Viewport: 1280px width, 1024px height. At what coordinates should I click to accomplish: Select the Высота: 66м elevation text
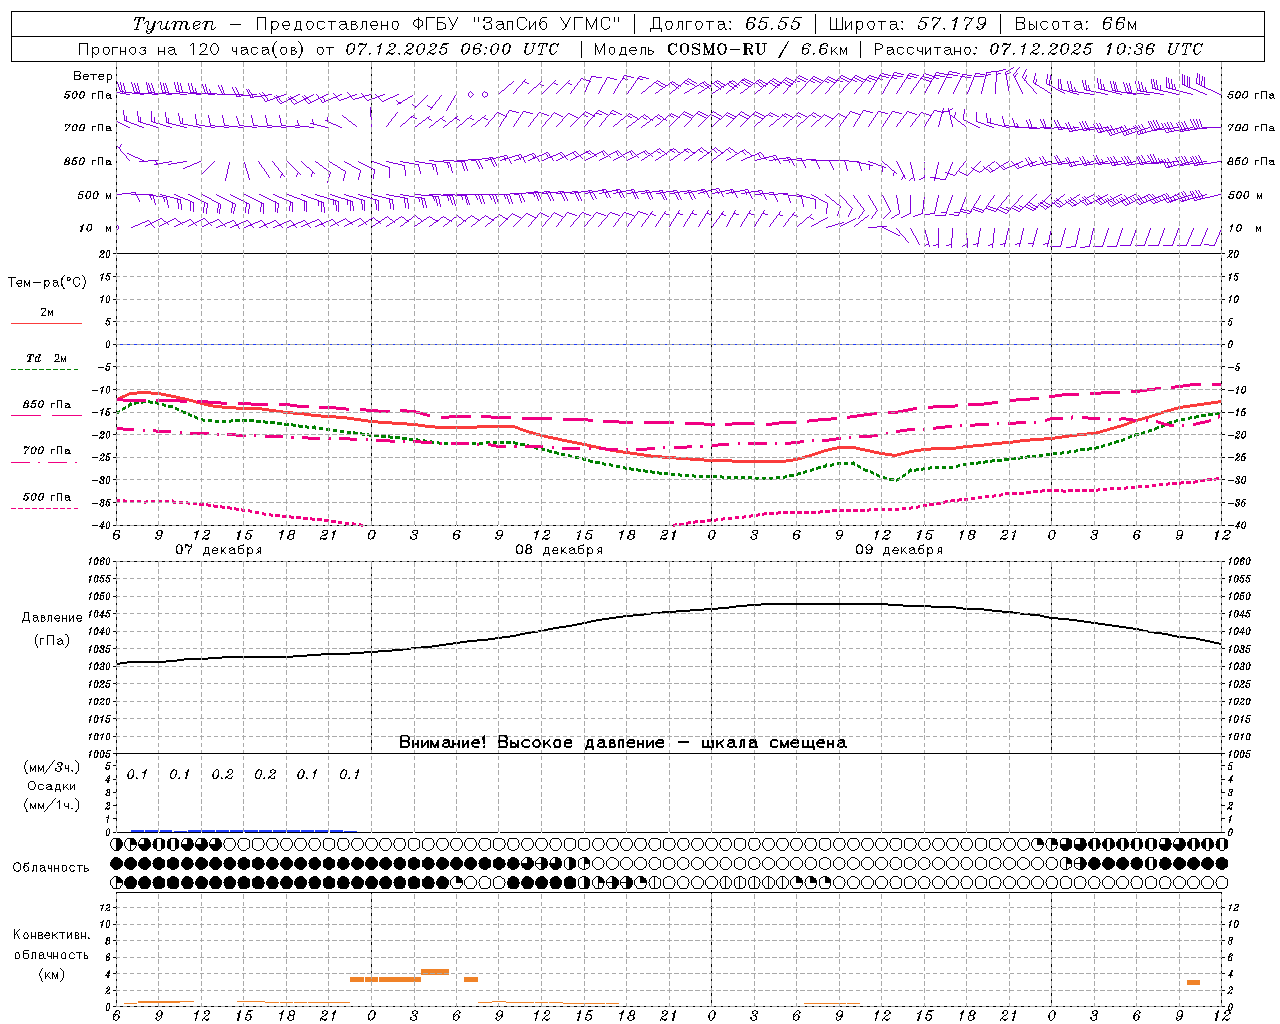click(1075, 24)
